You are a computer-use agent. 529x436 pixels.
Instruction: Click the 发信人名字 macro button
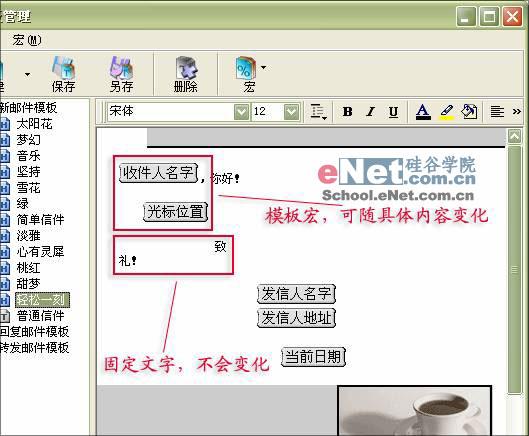296,294
